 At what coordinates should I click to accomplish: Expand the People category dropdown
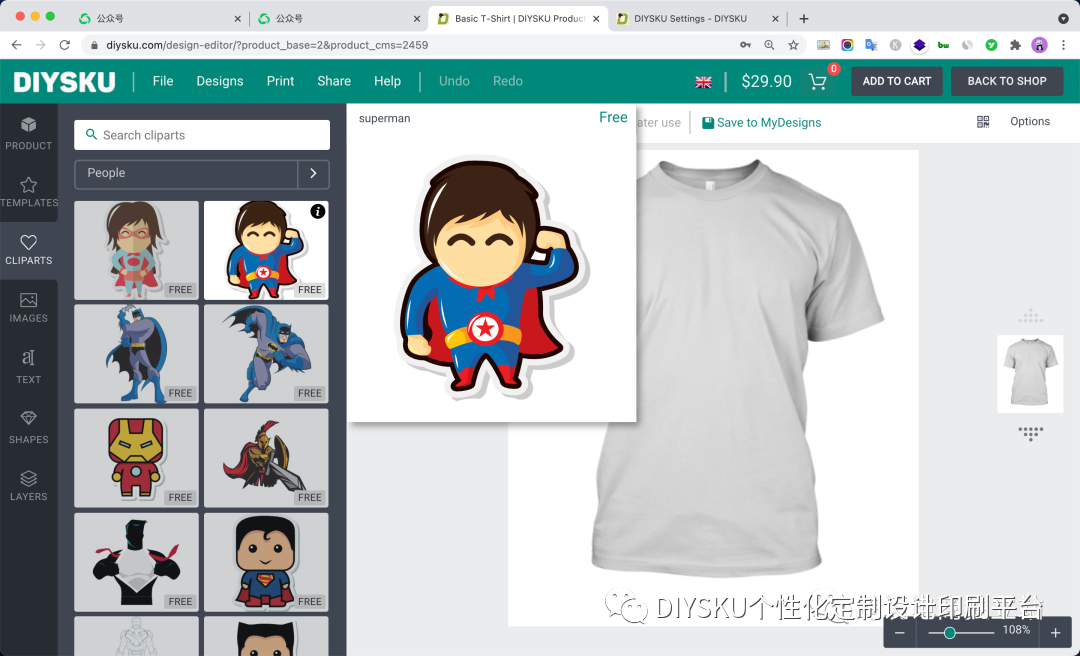[x=186, y=174]
